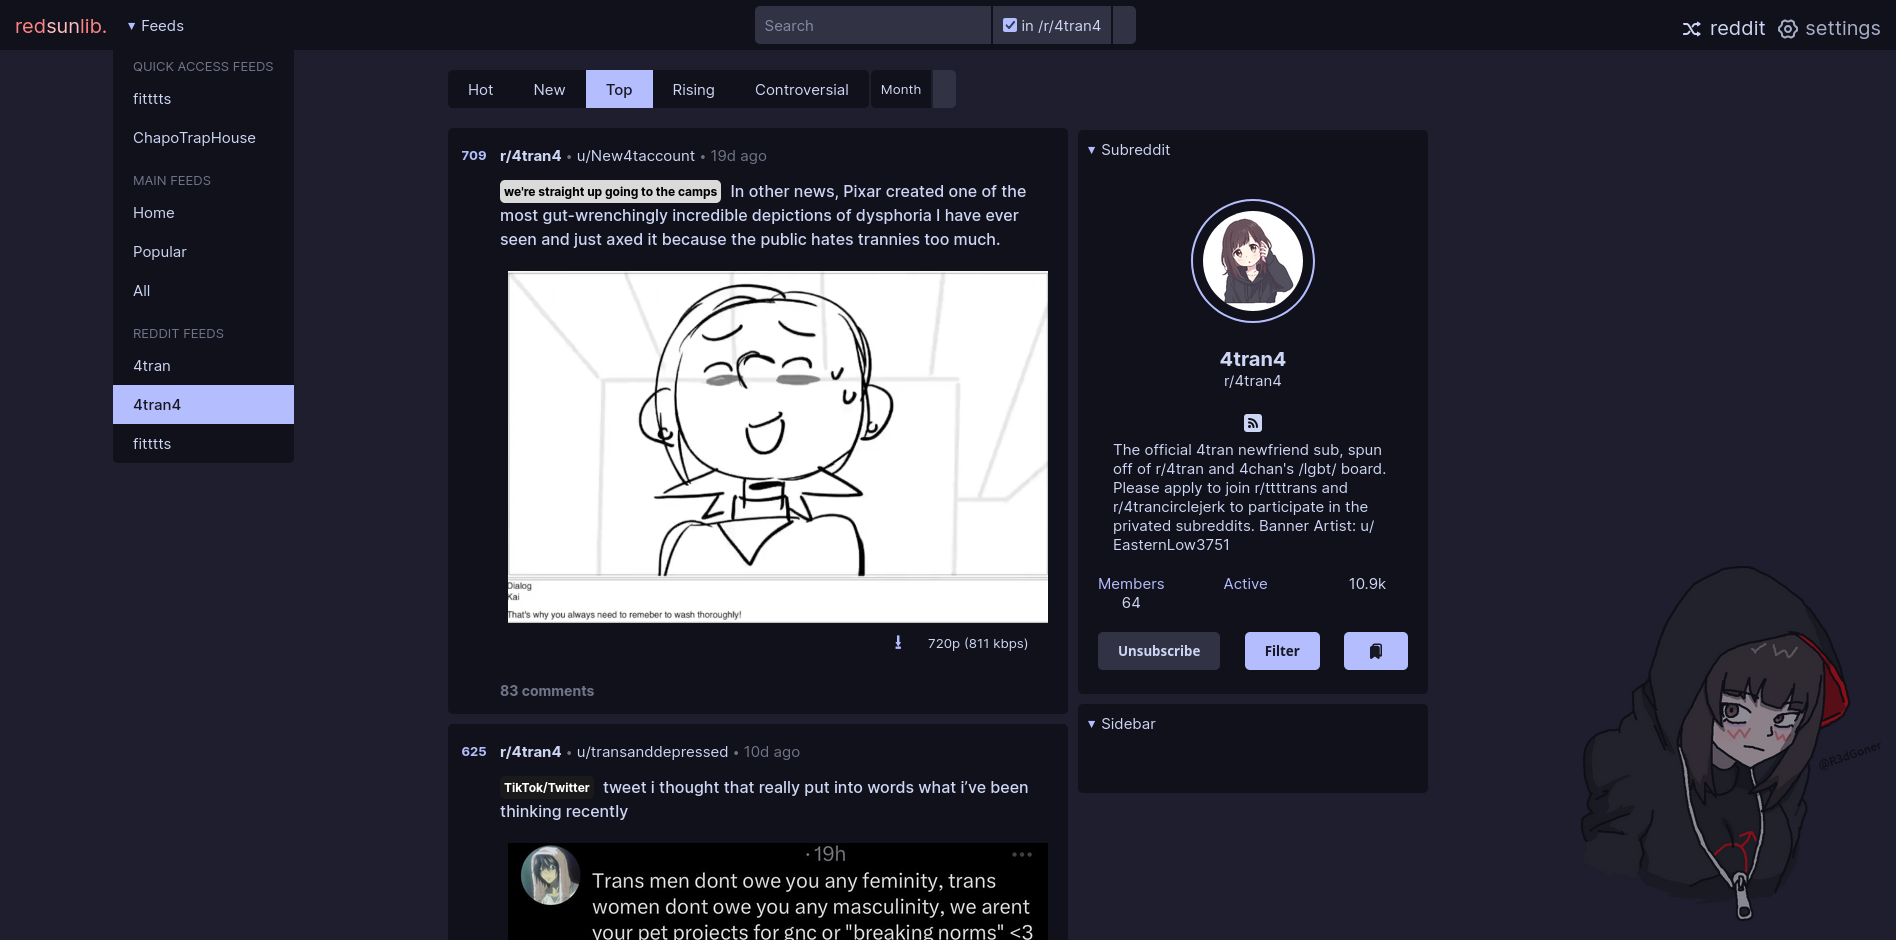This screenshot has width=1896, height=940.
Task: Click the 10.9k members count
Action: pos(1367,584)
